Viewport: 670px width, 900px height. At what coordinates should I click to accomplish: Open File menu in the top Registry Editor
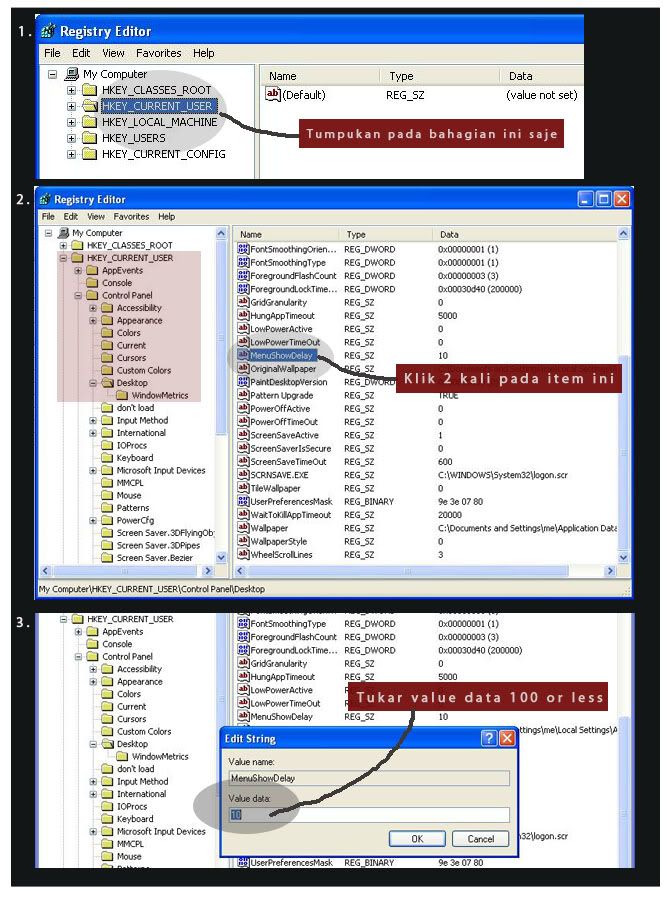(x=52, y=53)
